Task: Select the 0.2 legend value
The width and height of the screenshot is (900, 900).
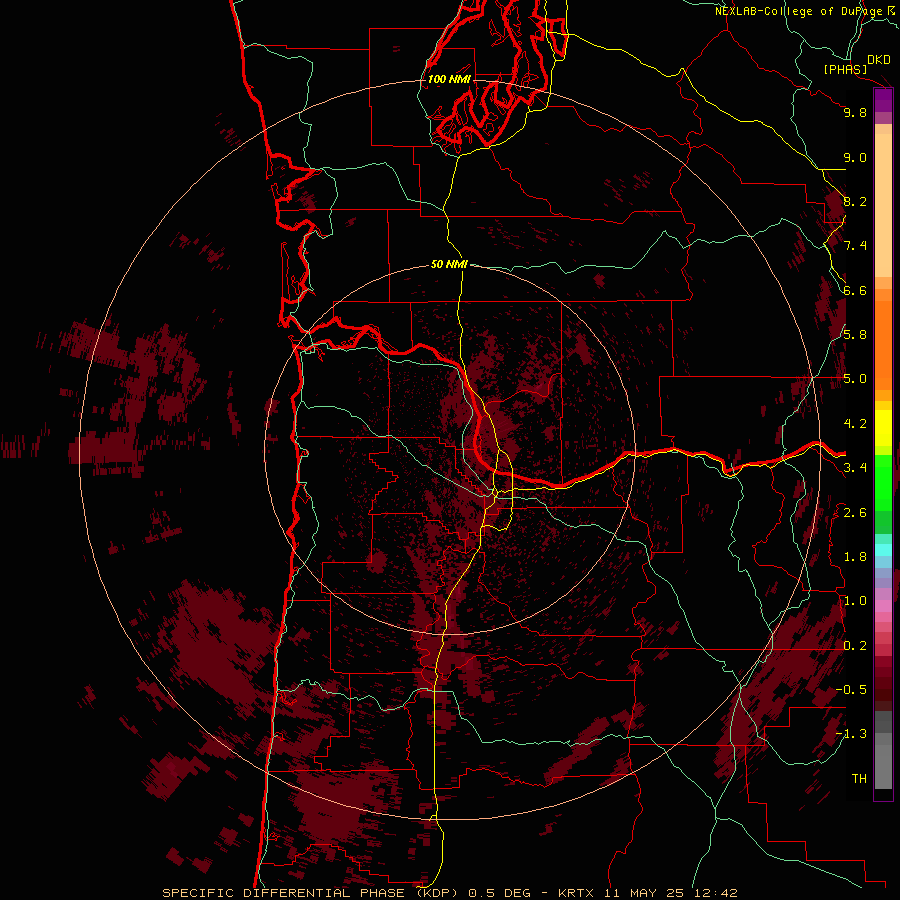Action: pyautogui.click(x=855, y=646)
